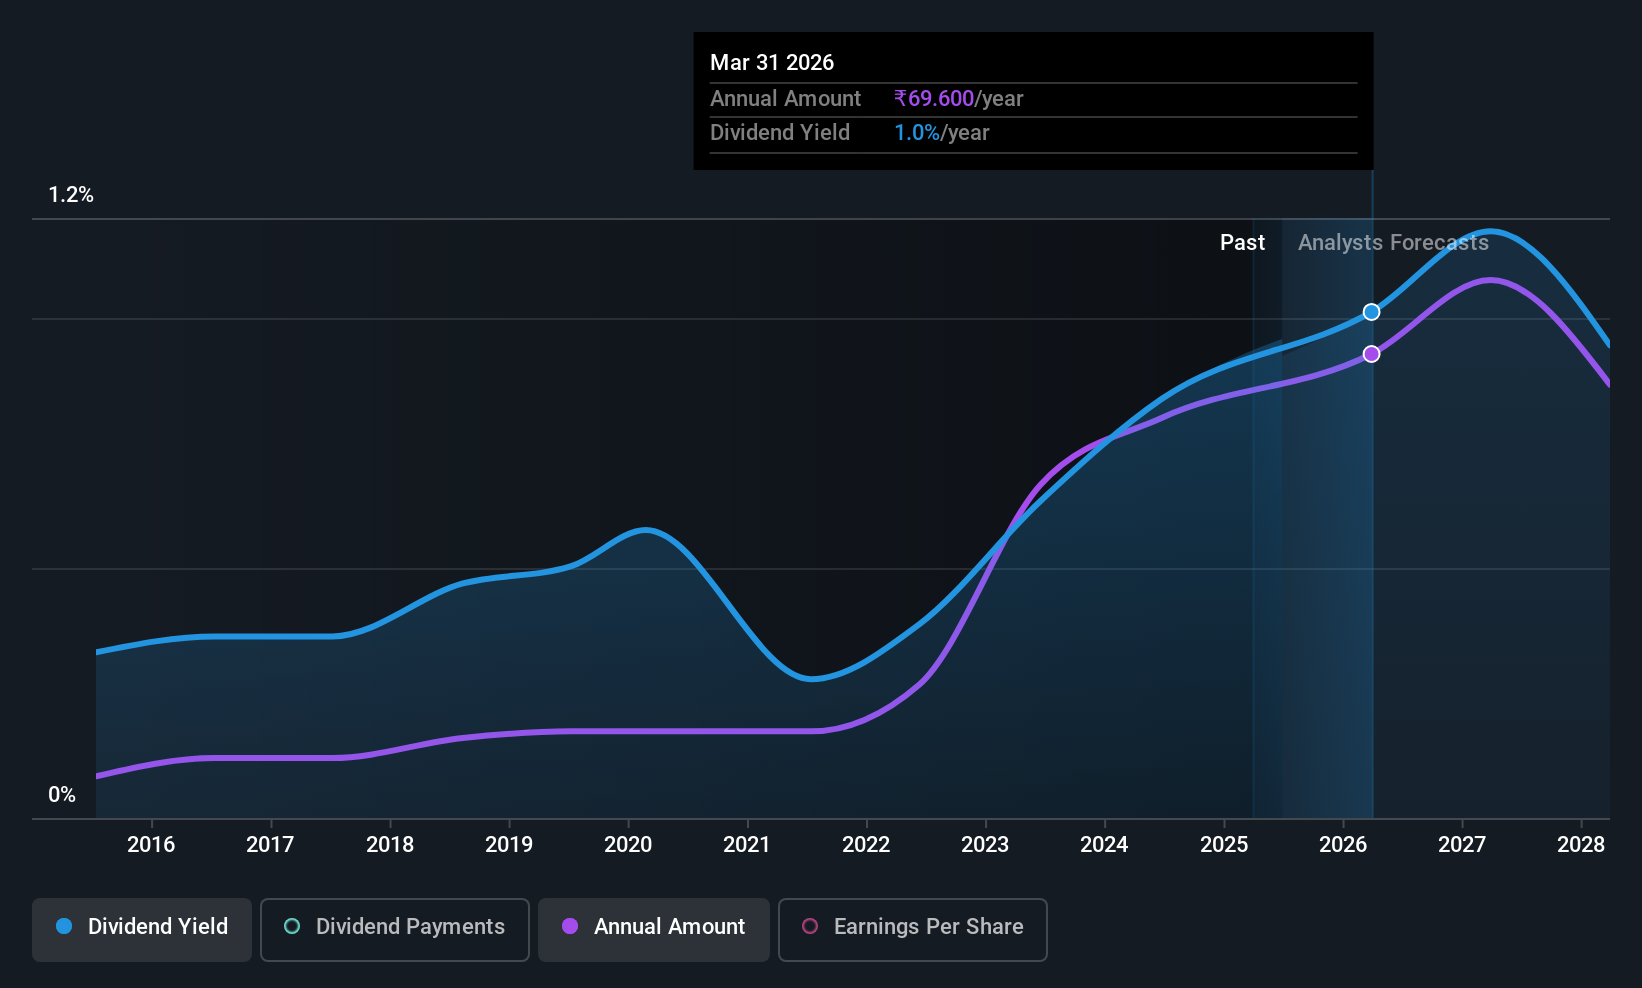Click the 2026 x-axis label

click(1343, 844)
